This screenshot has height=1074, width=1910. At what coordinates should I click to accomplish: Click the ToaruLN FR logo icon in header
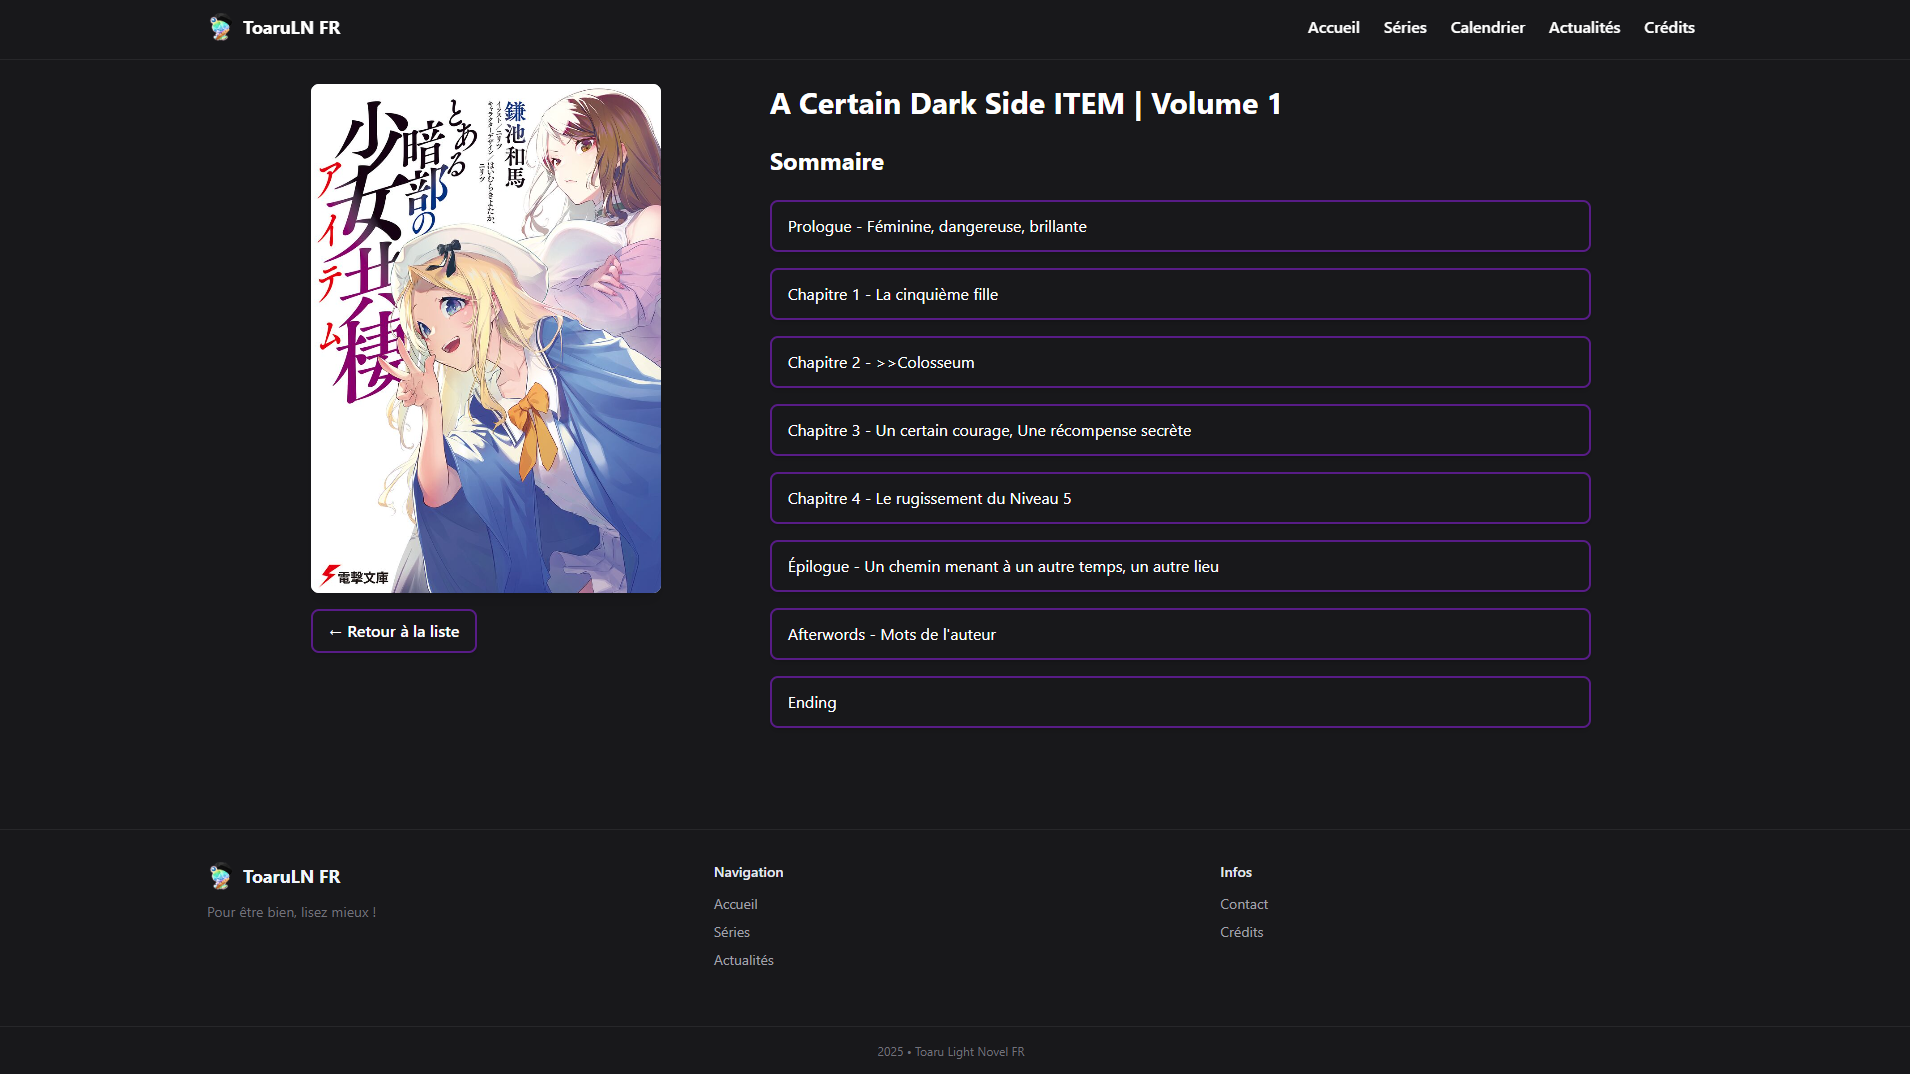click(x=220, y=28)
